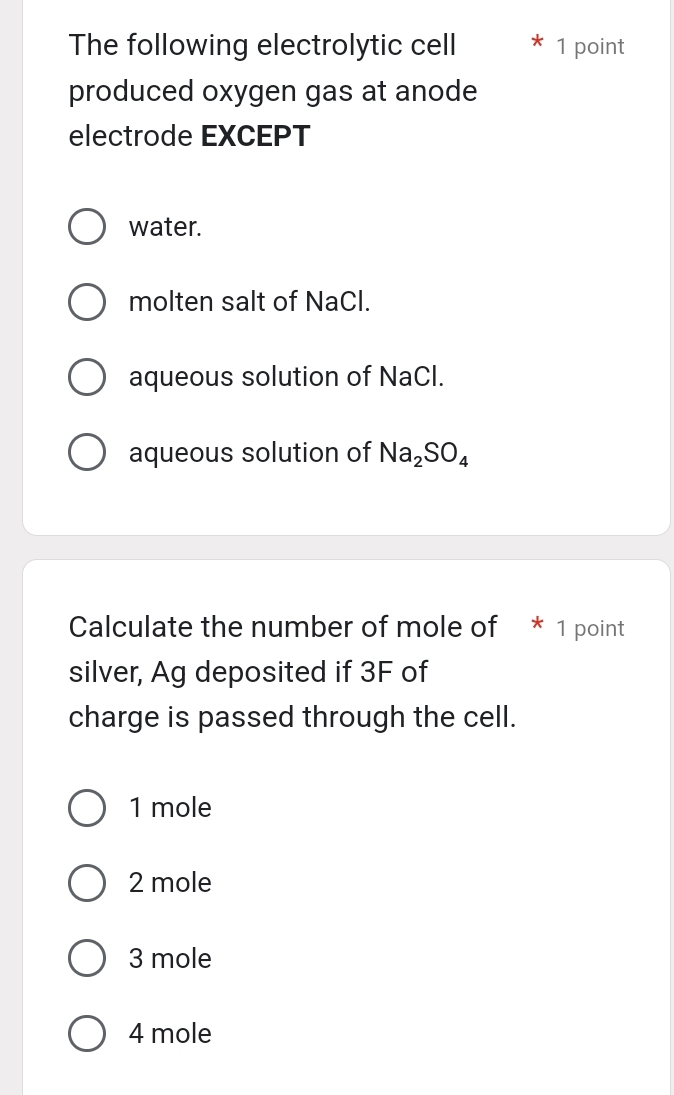Click the red asterisk on first question
This screenshot has height=1095, width=674.
pyautogui.click(x=537, y=44)
